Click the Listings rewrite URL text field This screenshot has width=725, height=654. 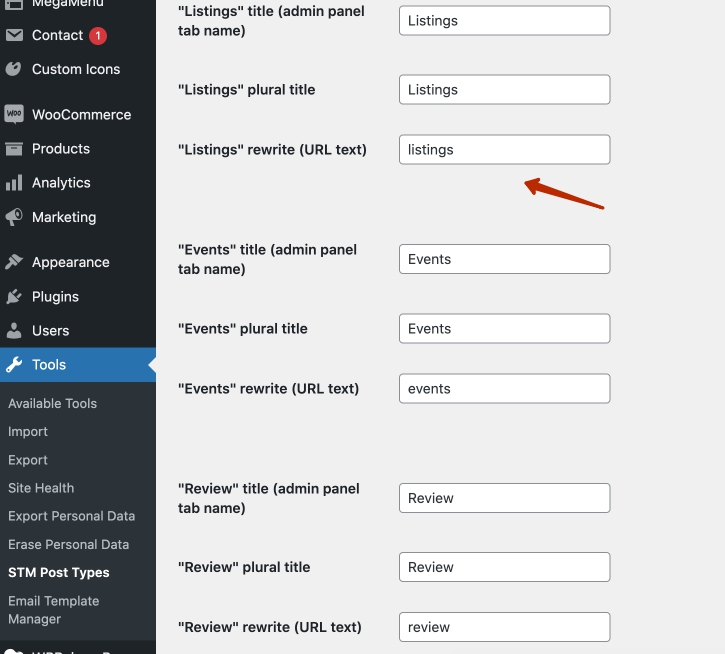tap(504, 150)
